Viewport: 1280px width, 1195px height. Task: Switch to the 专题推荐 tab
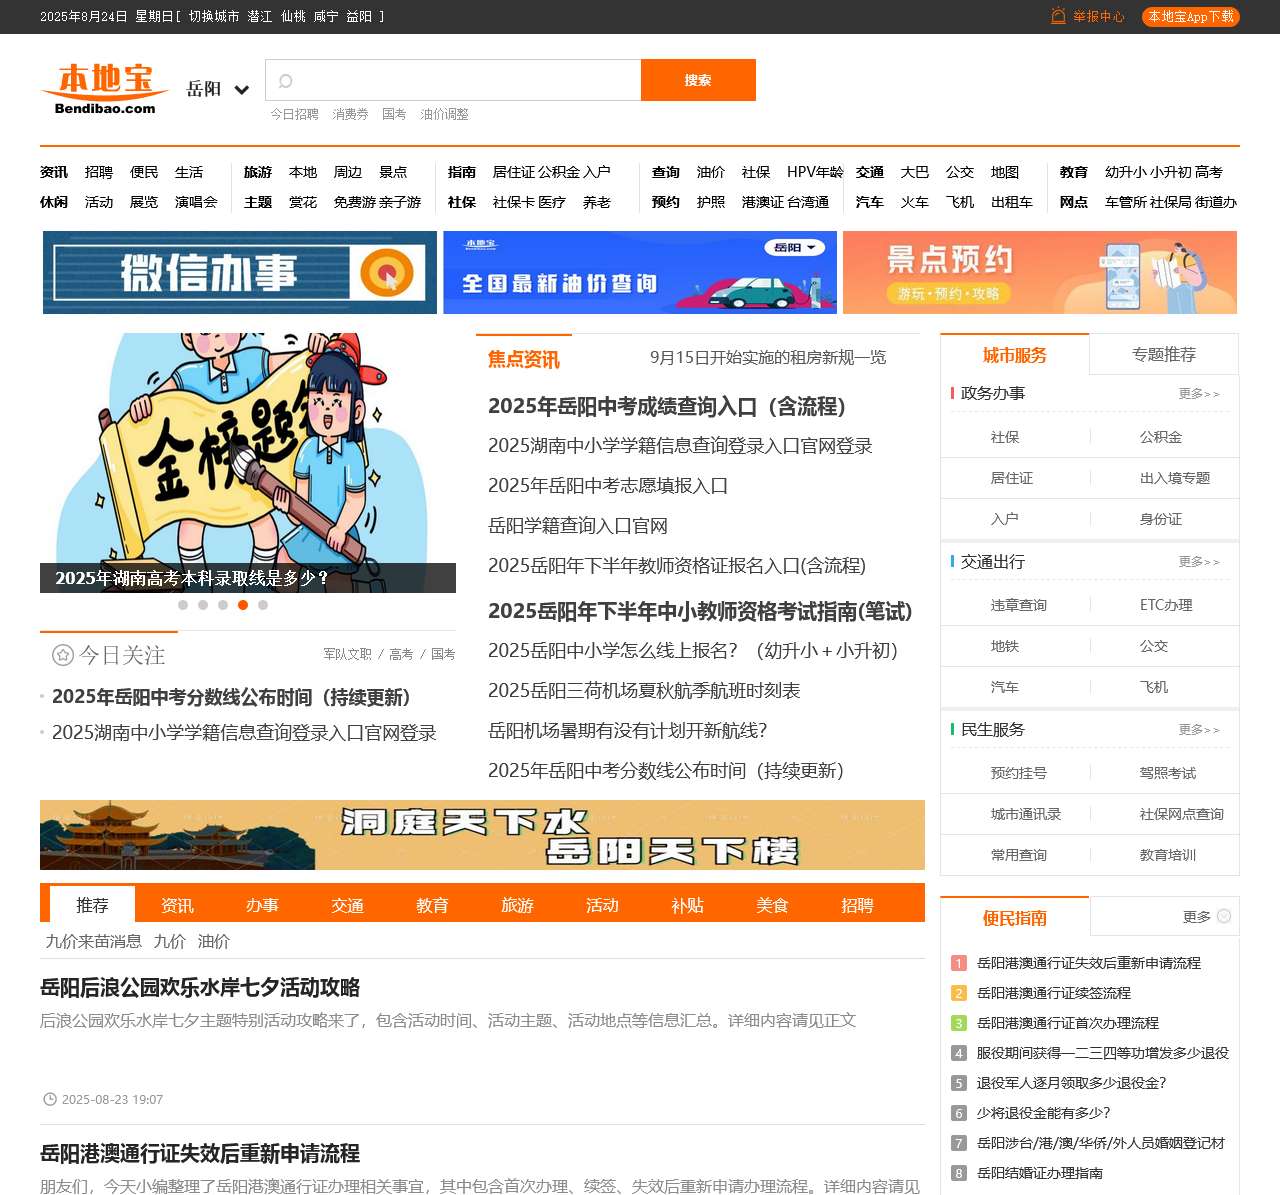tap(1166, 354)
